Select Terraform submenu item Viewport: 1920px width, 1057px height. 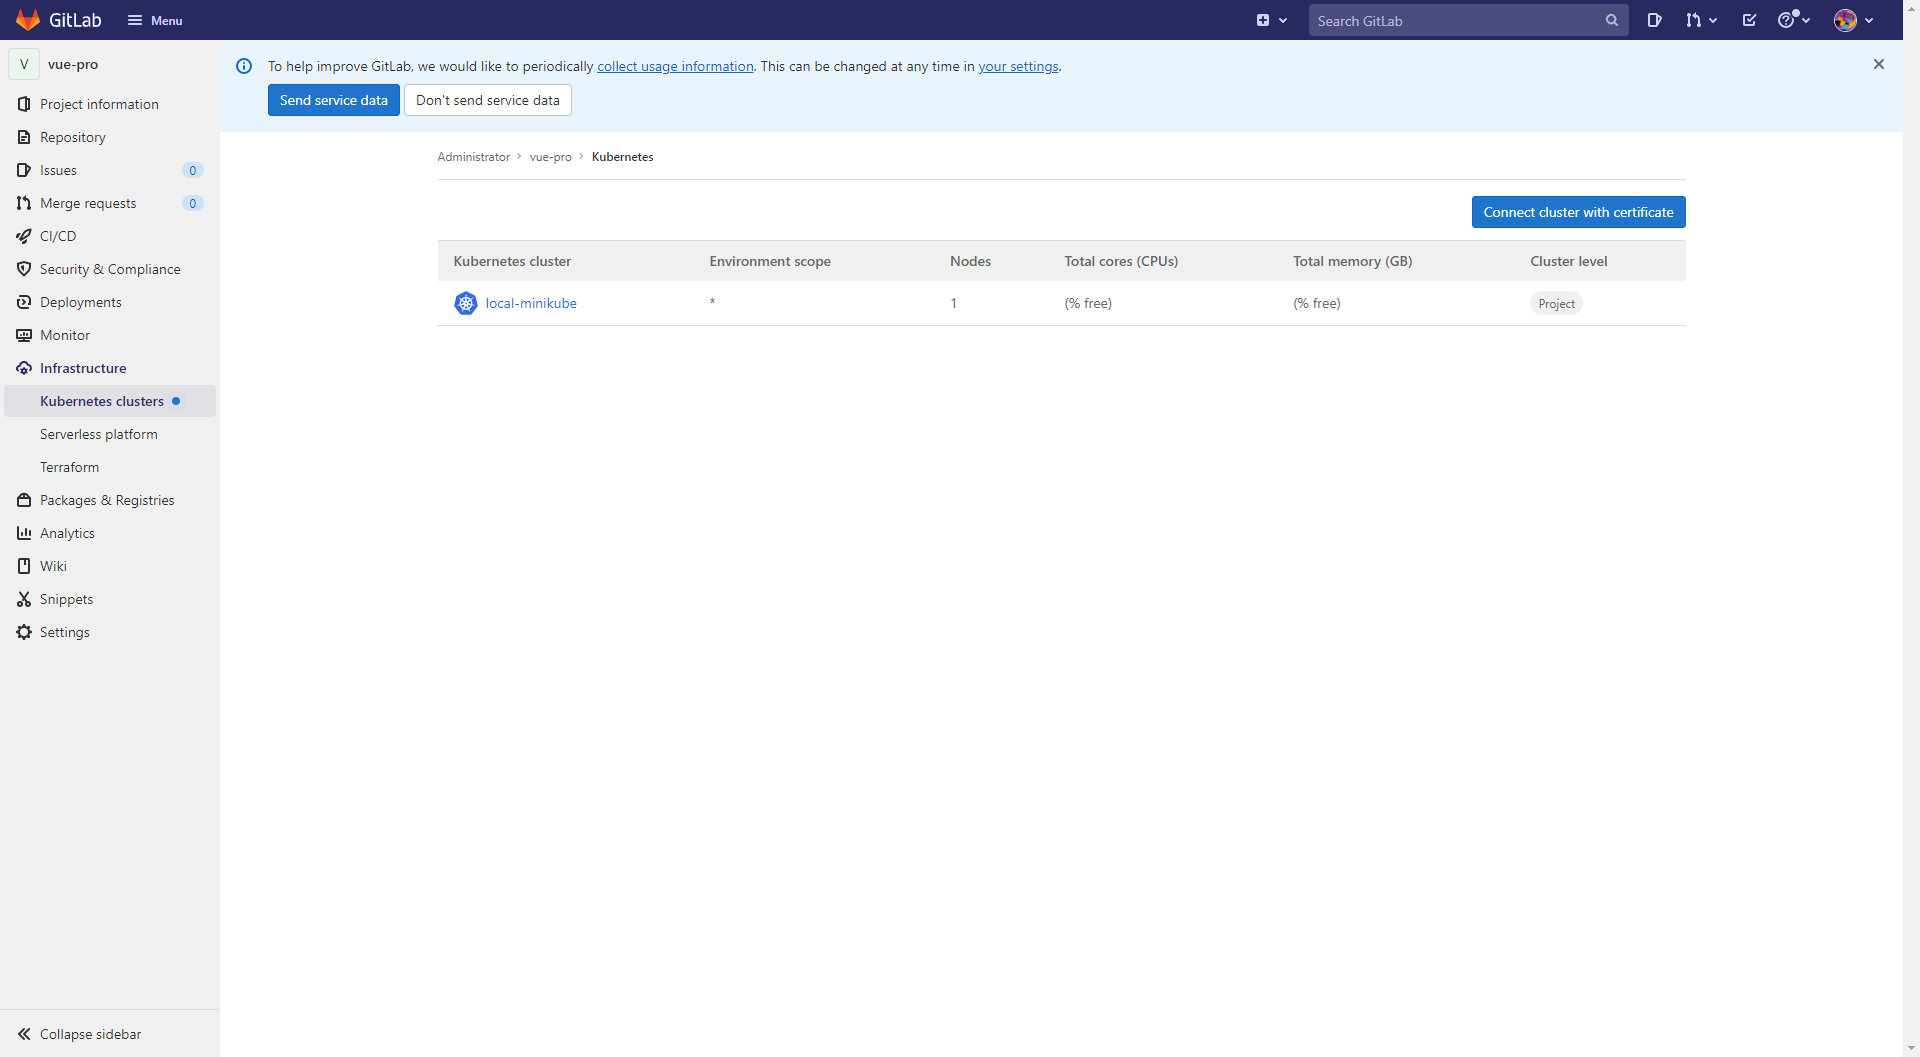[x=110, y=467]
